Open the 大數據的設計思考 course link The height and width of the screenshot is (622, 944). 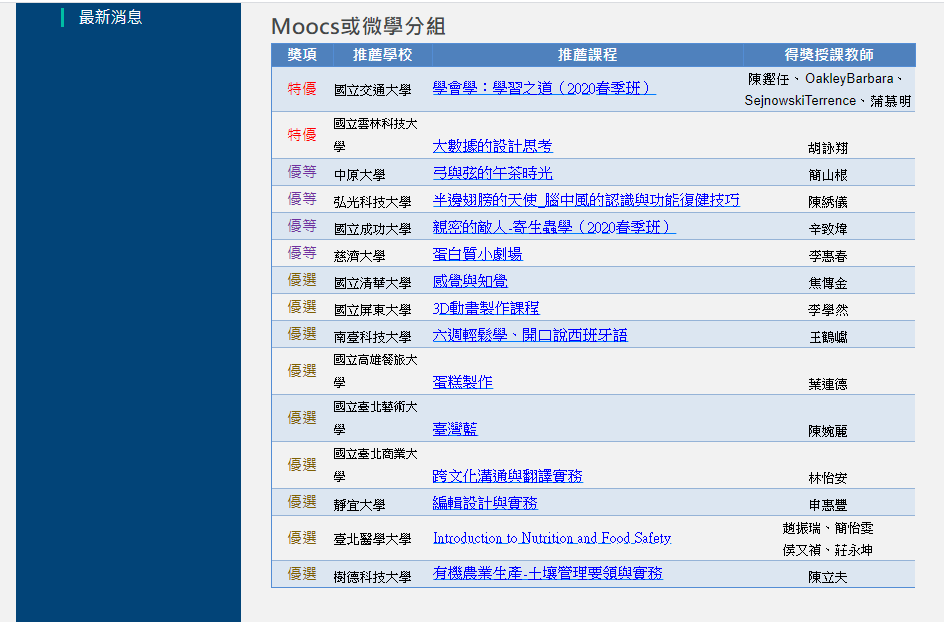pyautogui.click(x=492, y=146)
